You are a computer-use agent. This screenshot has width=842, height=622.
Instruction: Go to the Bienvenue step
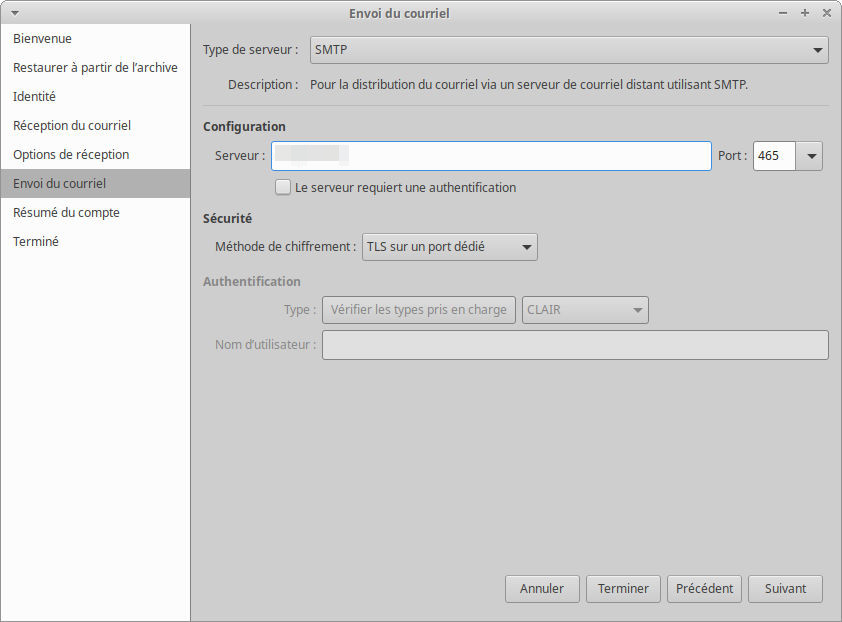tap(42, 39)
